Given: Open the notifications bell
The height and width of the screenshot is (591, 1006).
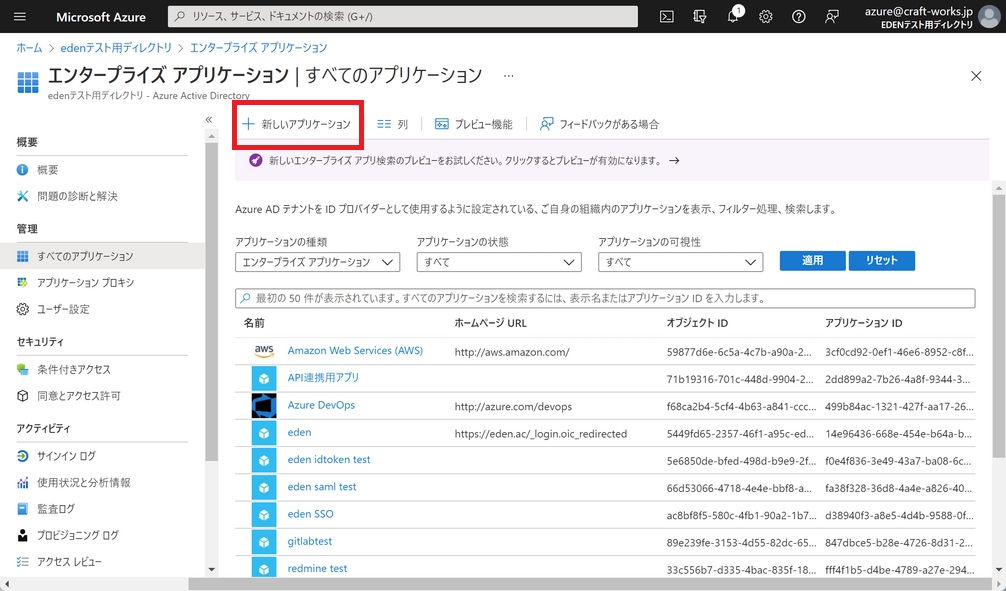Looking at the screenshot, I should [x=733, y=17].
